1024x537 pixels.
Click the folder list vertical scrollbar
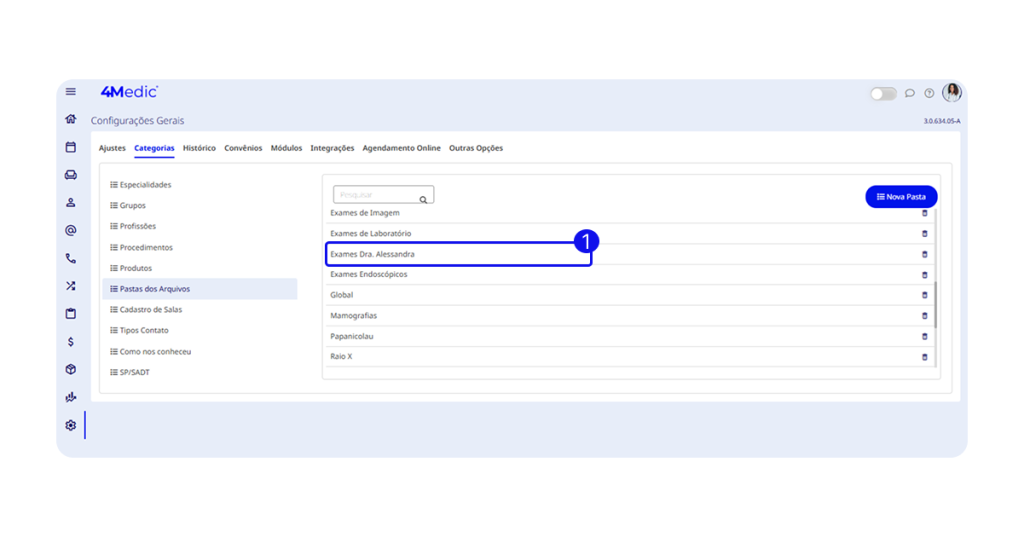936,305
